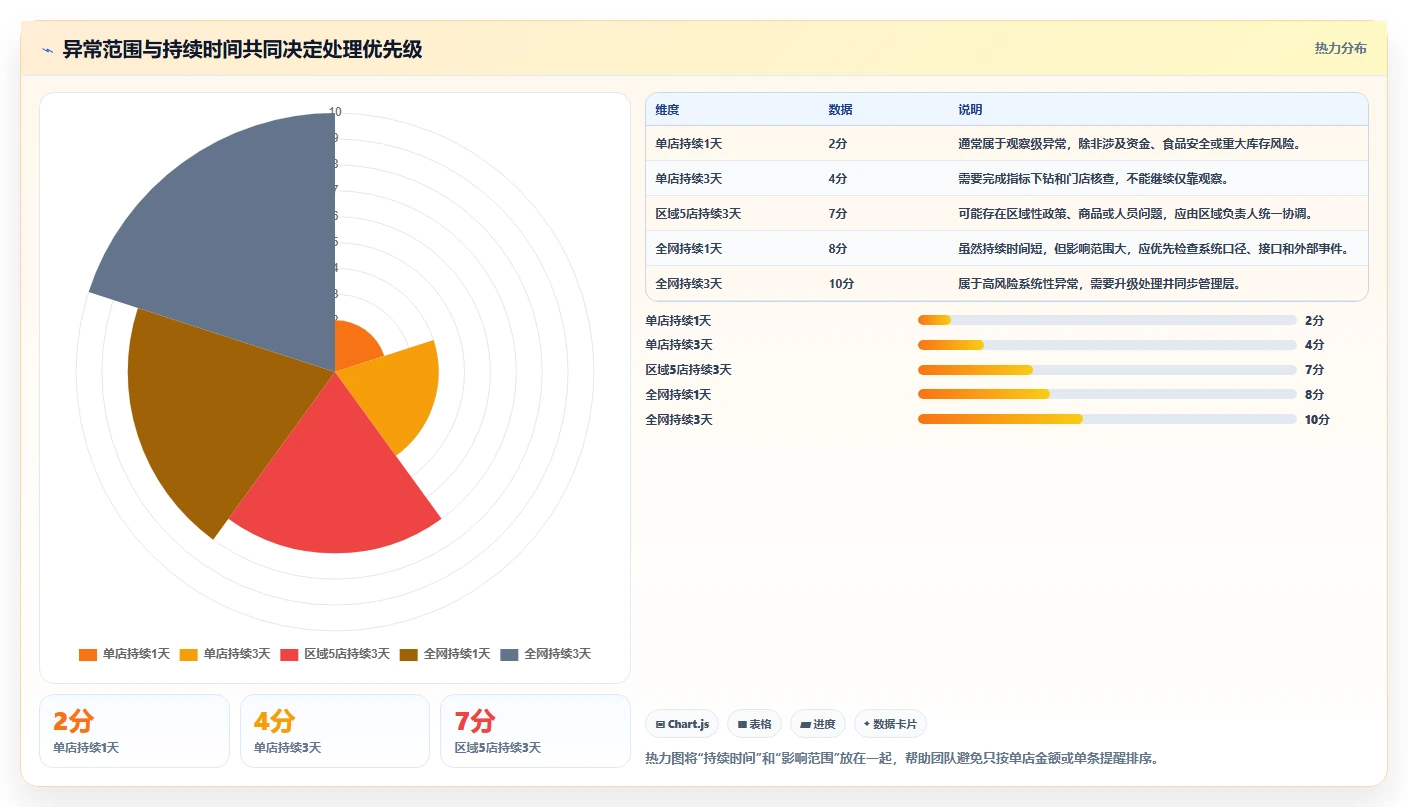1408x807 pixels.
Task: Select the 数据卡片 tag chip
Action: [890, 724]
